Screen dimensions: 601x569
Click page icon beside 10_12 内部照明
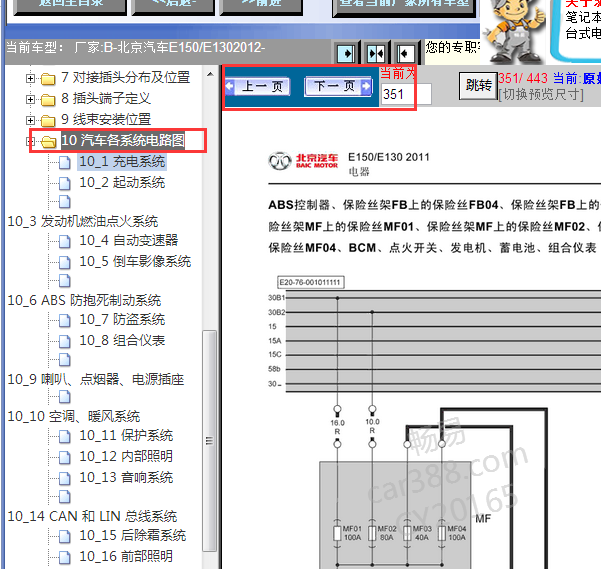coord(65,457)
